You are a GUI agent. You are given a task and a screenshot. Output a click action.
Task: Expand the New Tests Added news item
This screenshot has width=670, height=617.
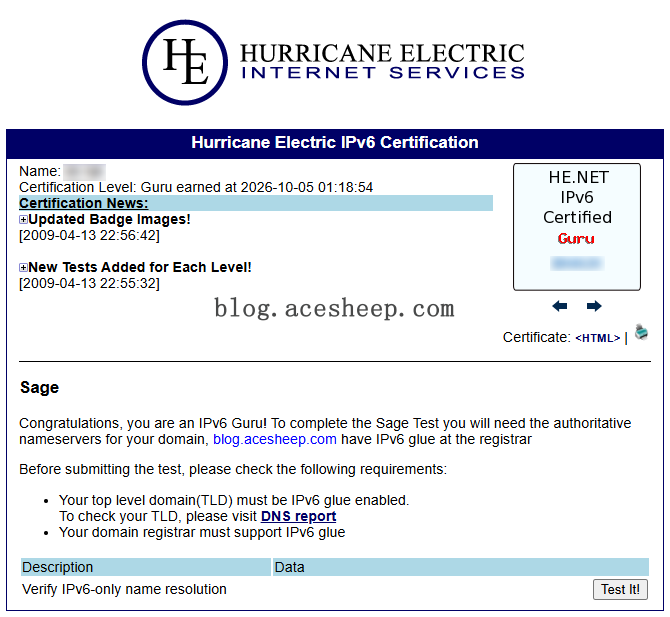tap(23, 267)
